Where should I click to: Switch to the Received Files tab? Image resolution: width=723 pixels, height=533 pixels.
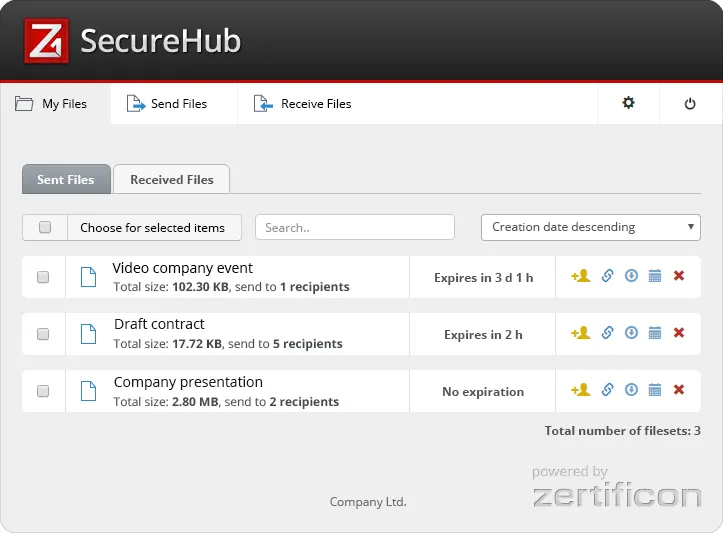click(172, 179)
